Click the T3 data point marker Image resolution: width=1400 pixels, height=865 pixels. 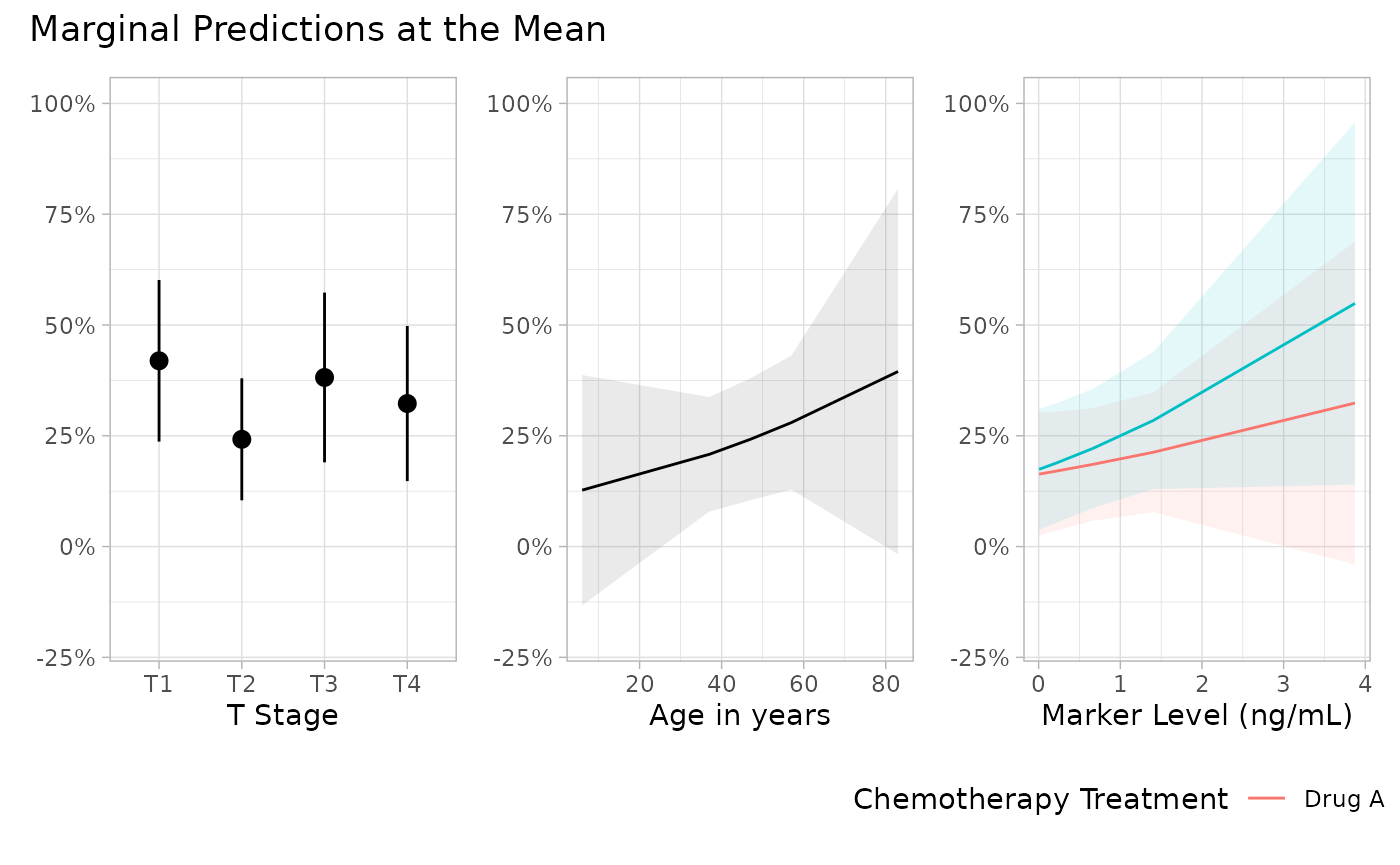(324, 377)
